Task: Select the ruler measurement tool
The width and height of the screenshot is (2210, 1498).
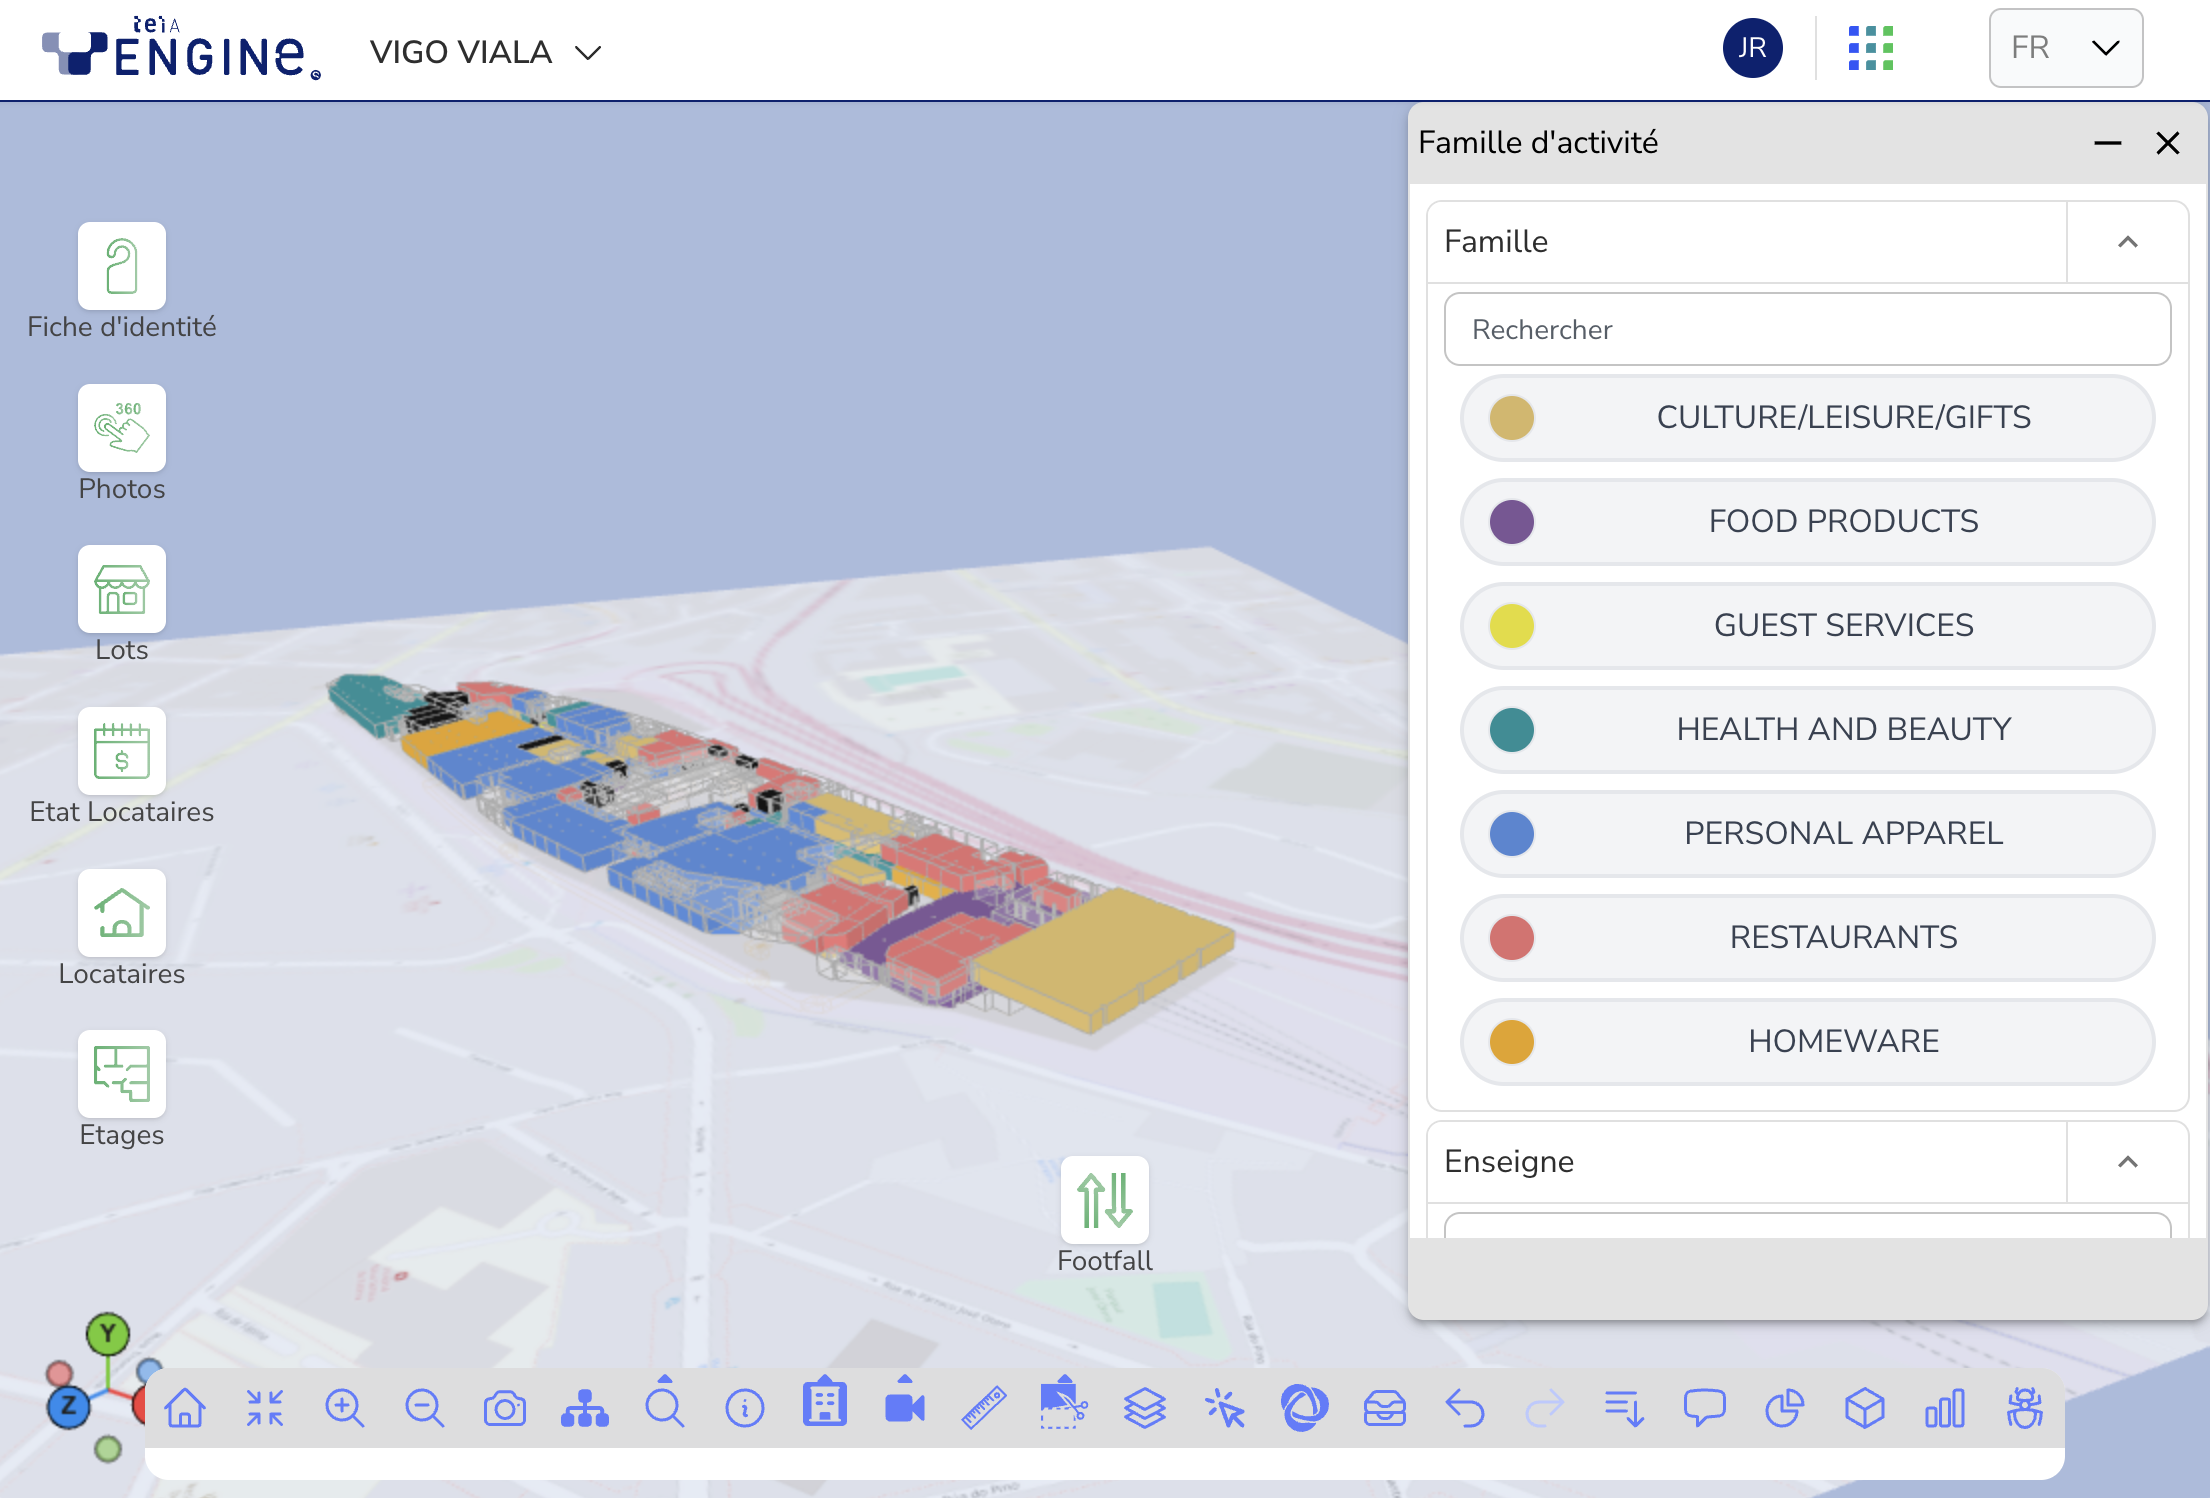Action: click(984, 1408)
